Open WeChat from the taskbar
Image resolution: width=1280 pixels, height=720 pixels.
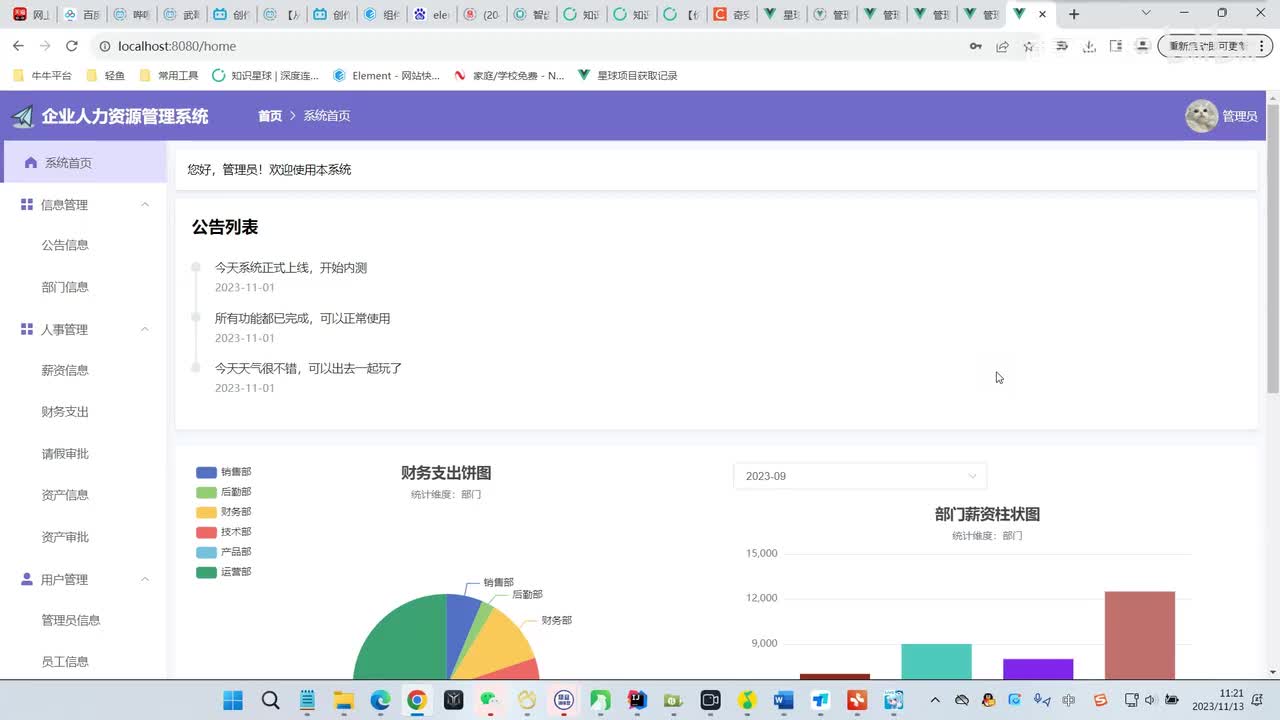coord(490,700)
